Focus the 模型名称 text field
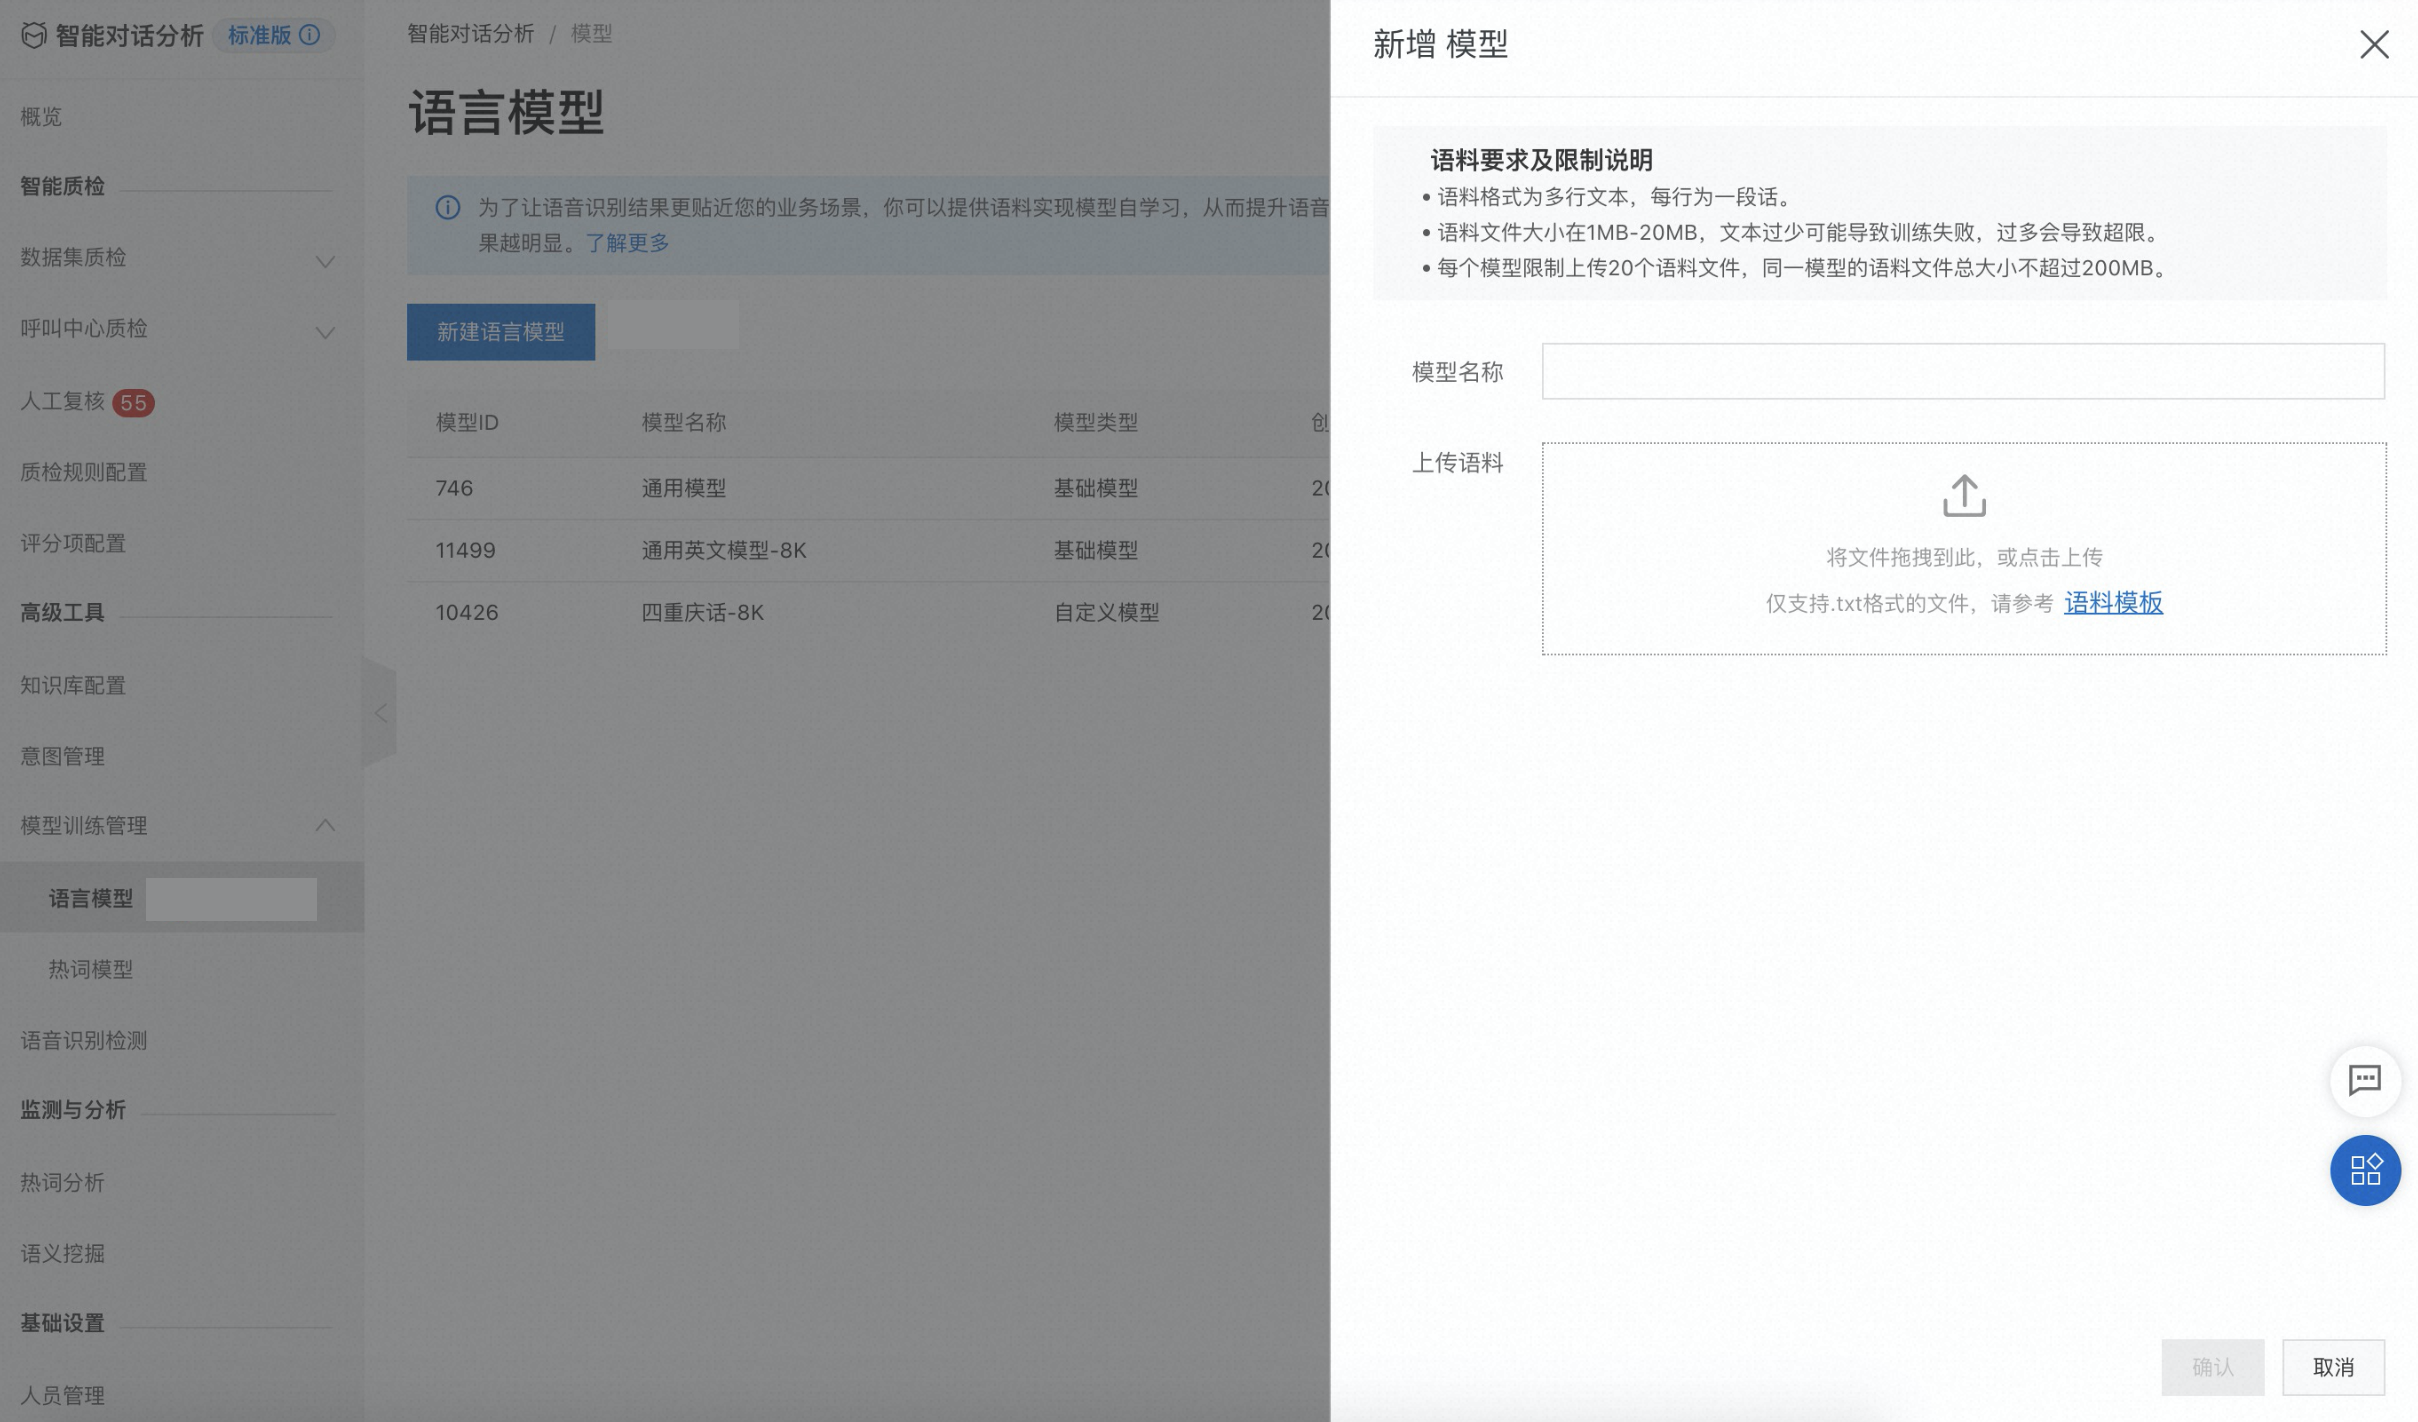The image size is (2418, 1422). pyautogui.click(x=1963, y=371)
